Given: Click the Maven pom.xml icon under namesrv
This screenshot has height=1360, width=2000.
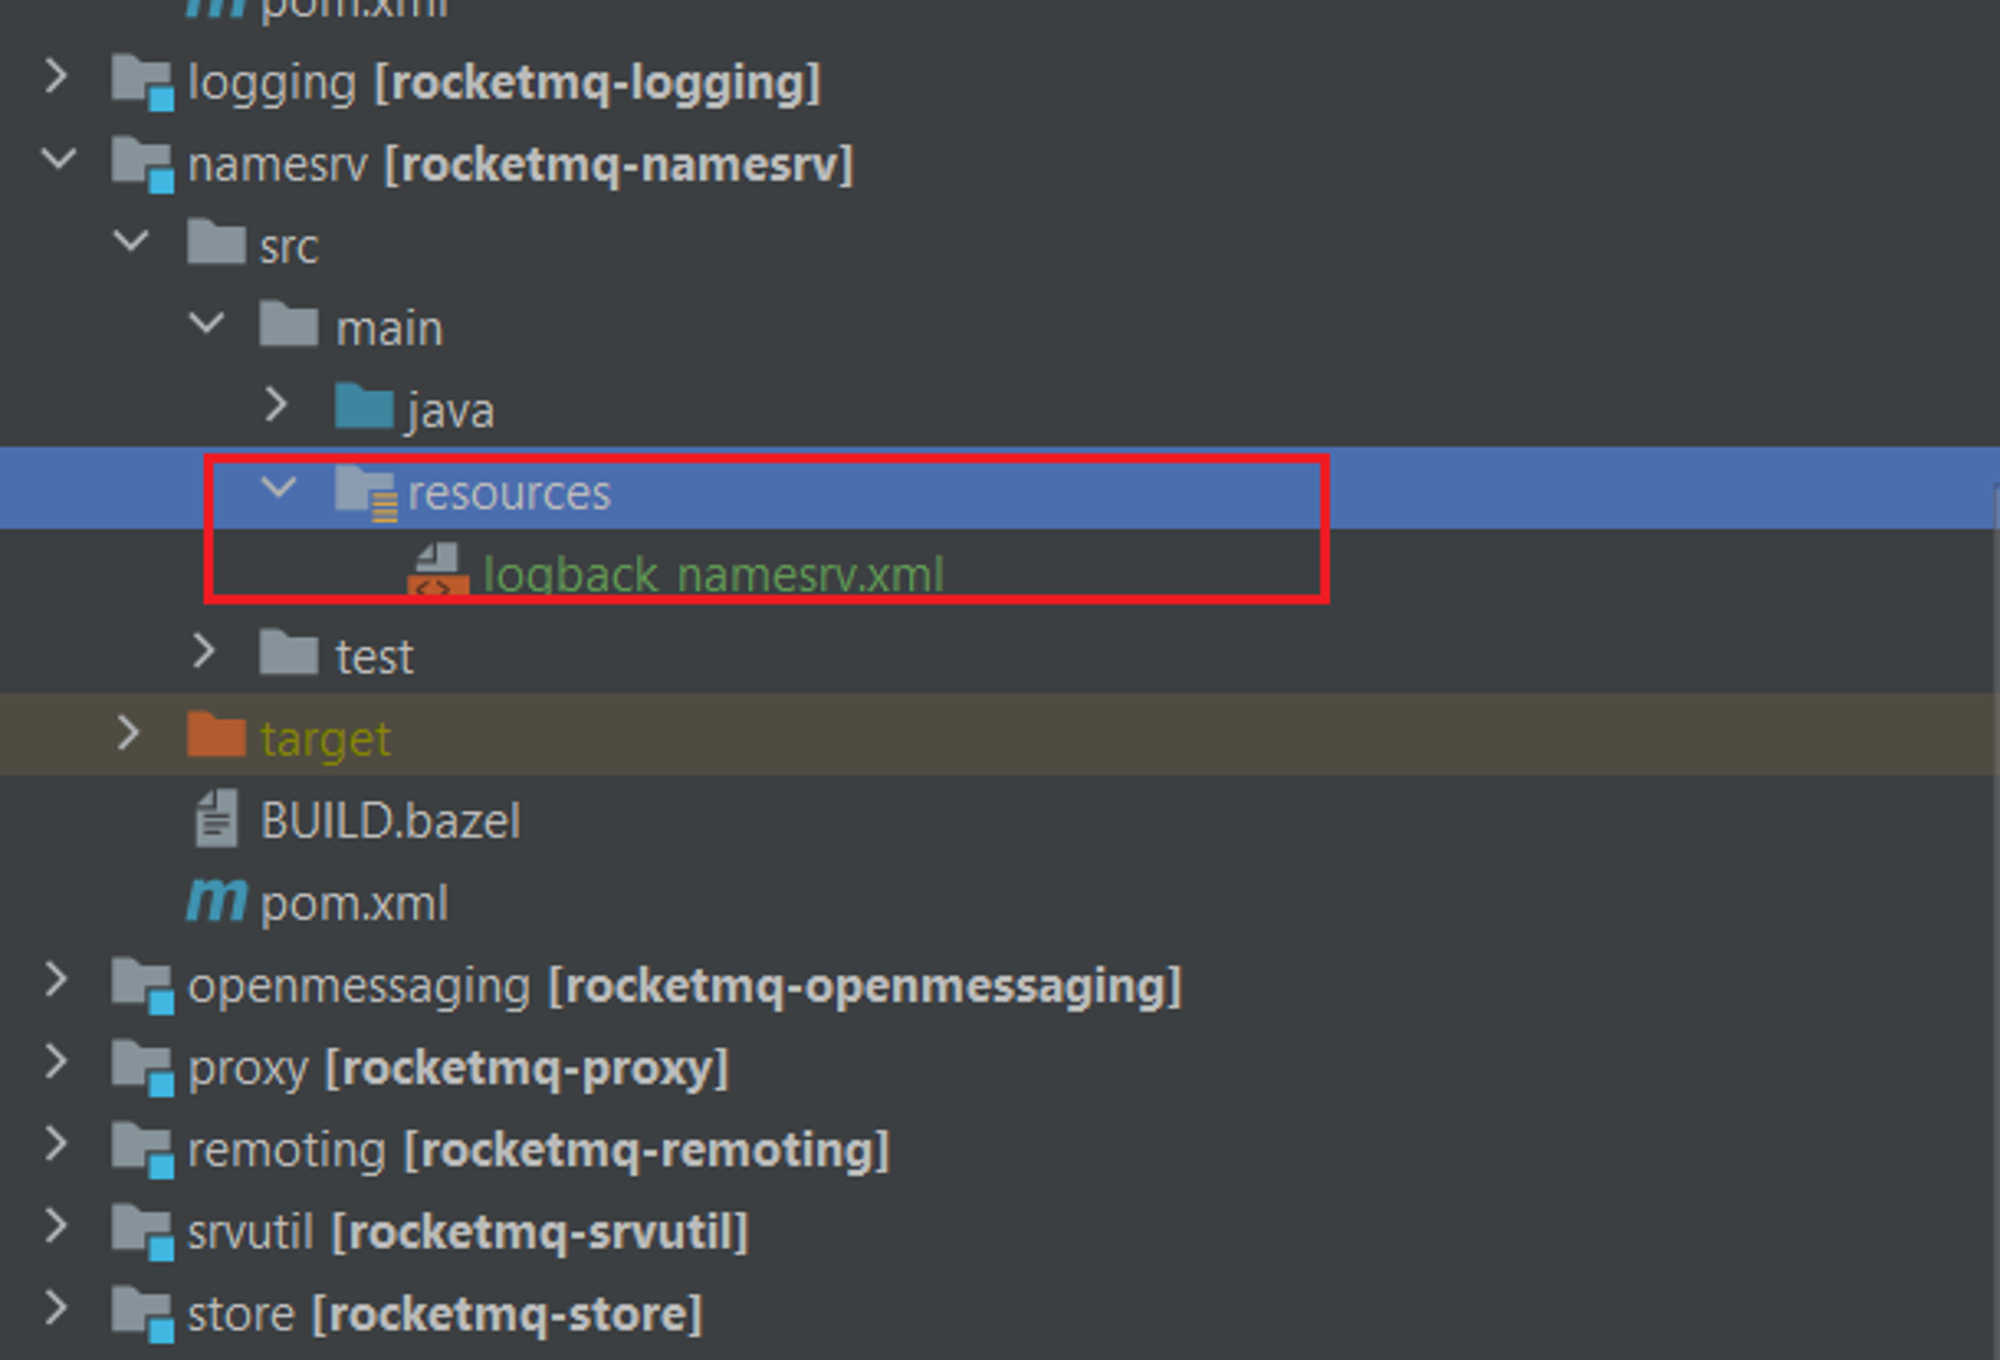Looking at the screenshot, I should pos(216,900).
